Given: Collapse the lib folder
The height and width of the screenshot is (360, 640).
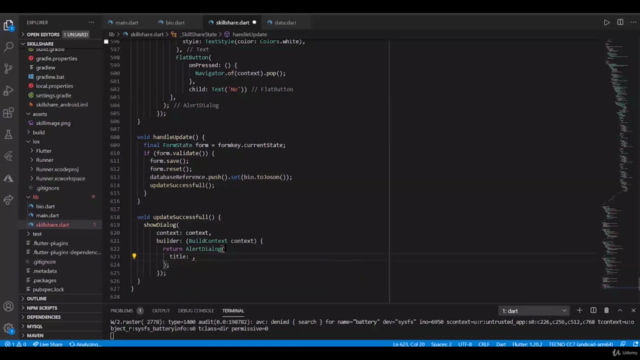Looking at the screenshot, I should pyautogui.click(x=60, y=197).
